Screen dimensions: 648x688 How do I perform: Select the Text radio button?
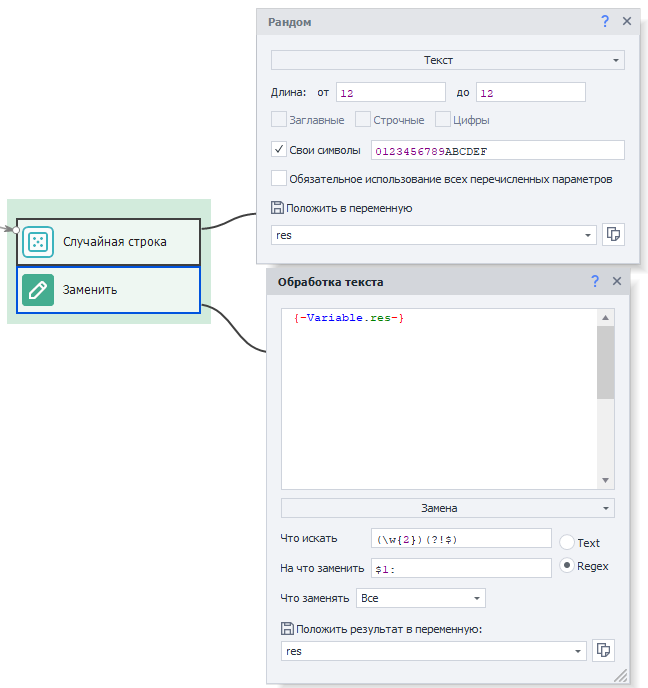pyautogui.click(x=567, y=542)
